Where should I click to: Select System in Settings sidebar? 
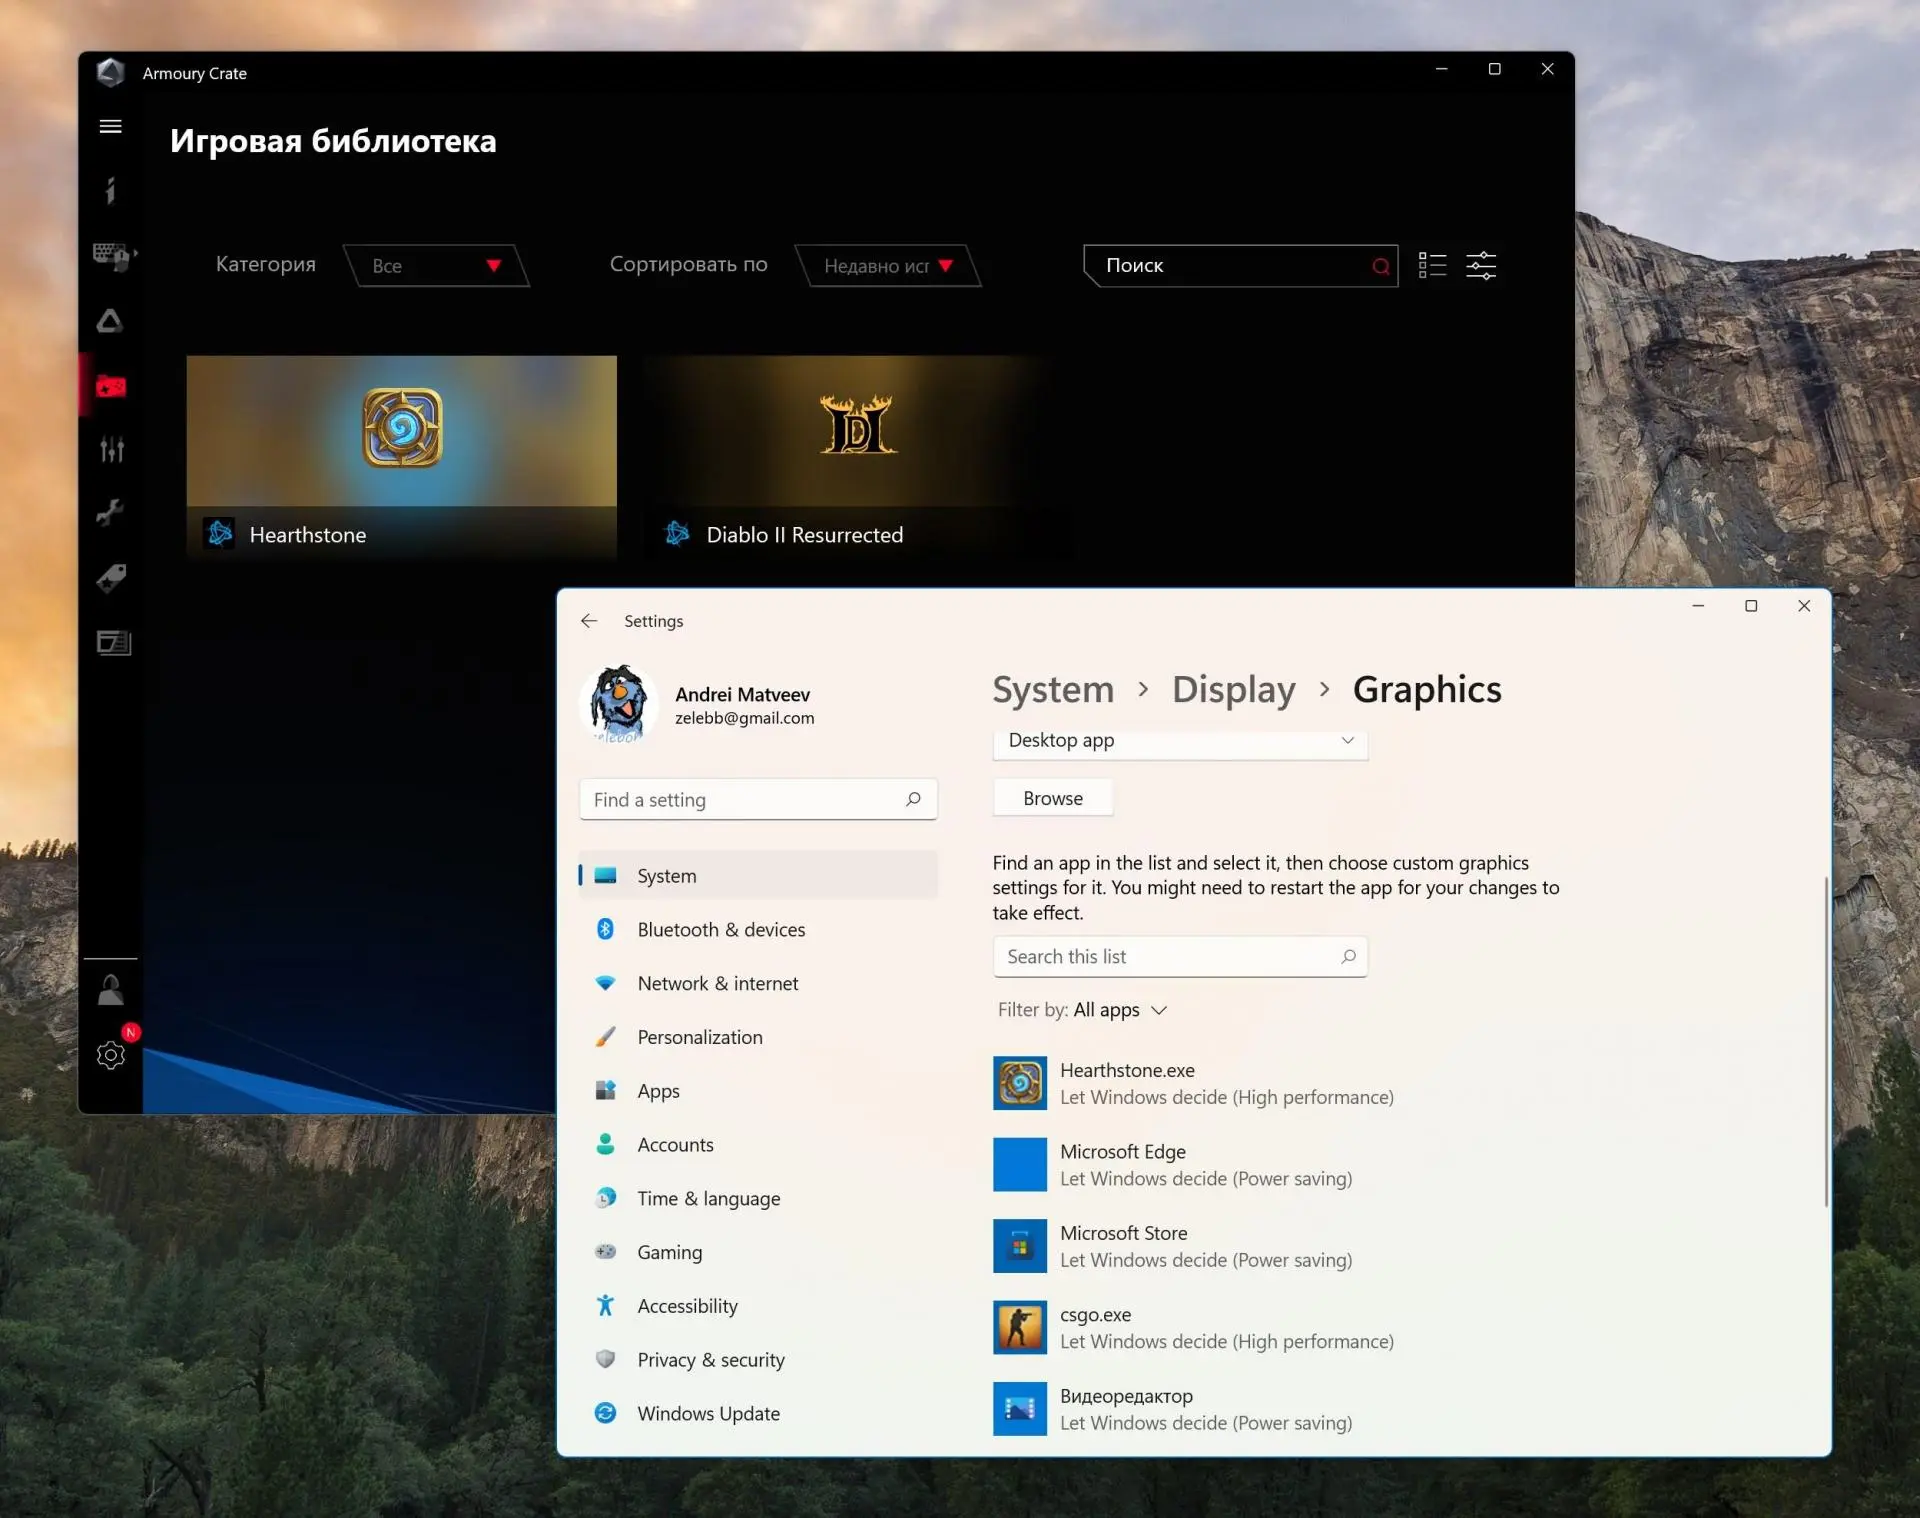tap(758, 875)
